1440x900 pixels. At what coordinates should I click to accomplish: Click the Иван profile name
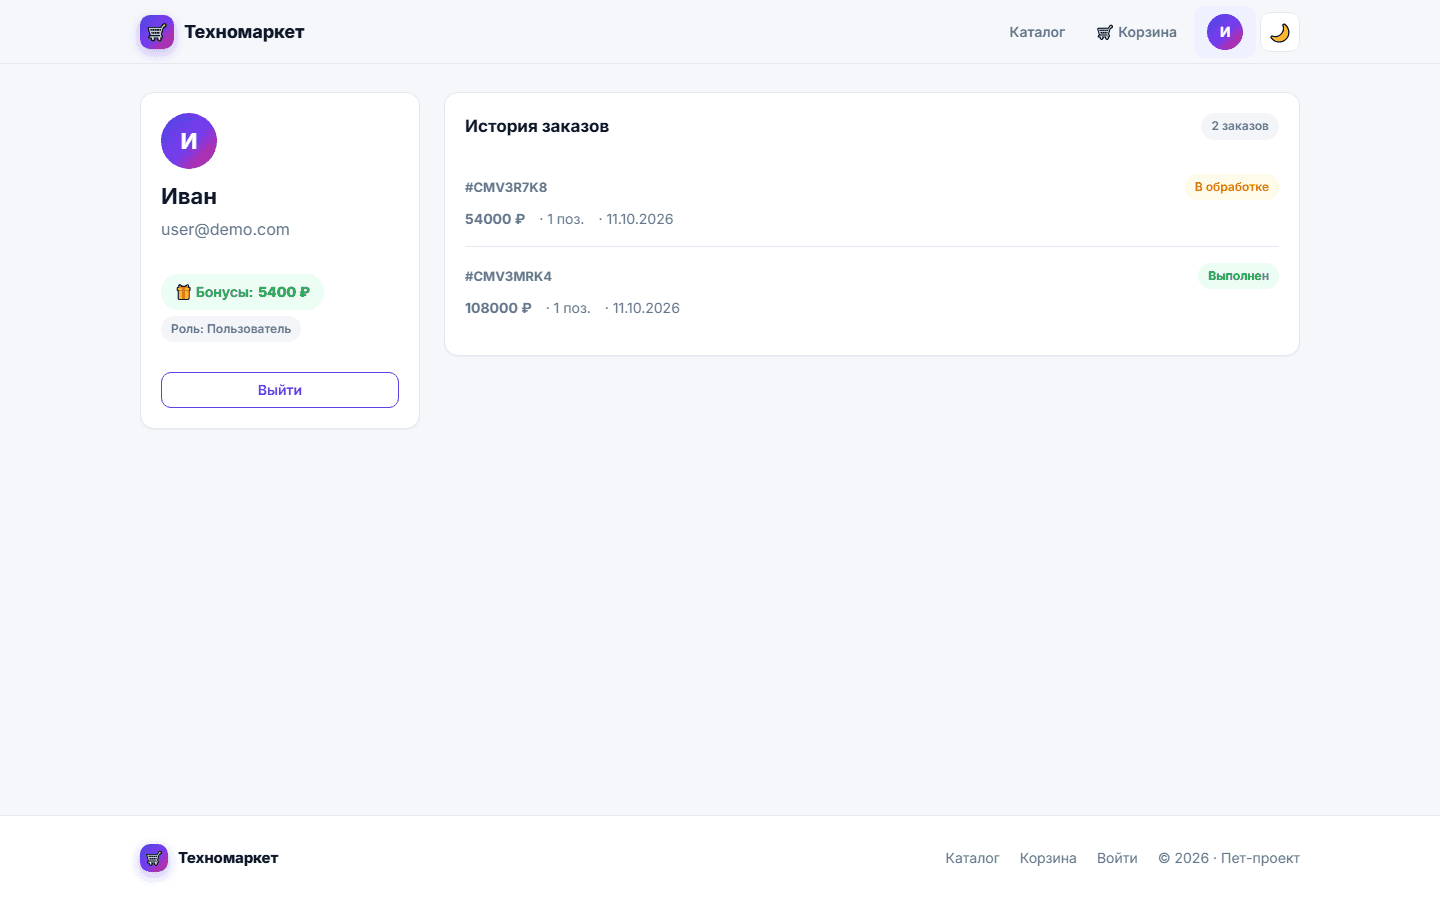pos(189,196)
